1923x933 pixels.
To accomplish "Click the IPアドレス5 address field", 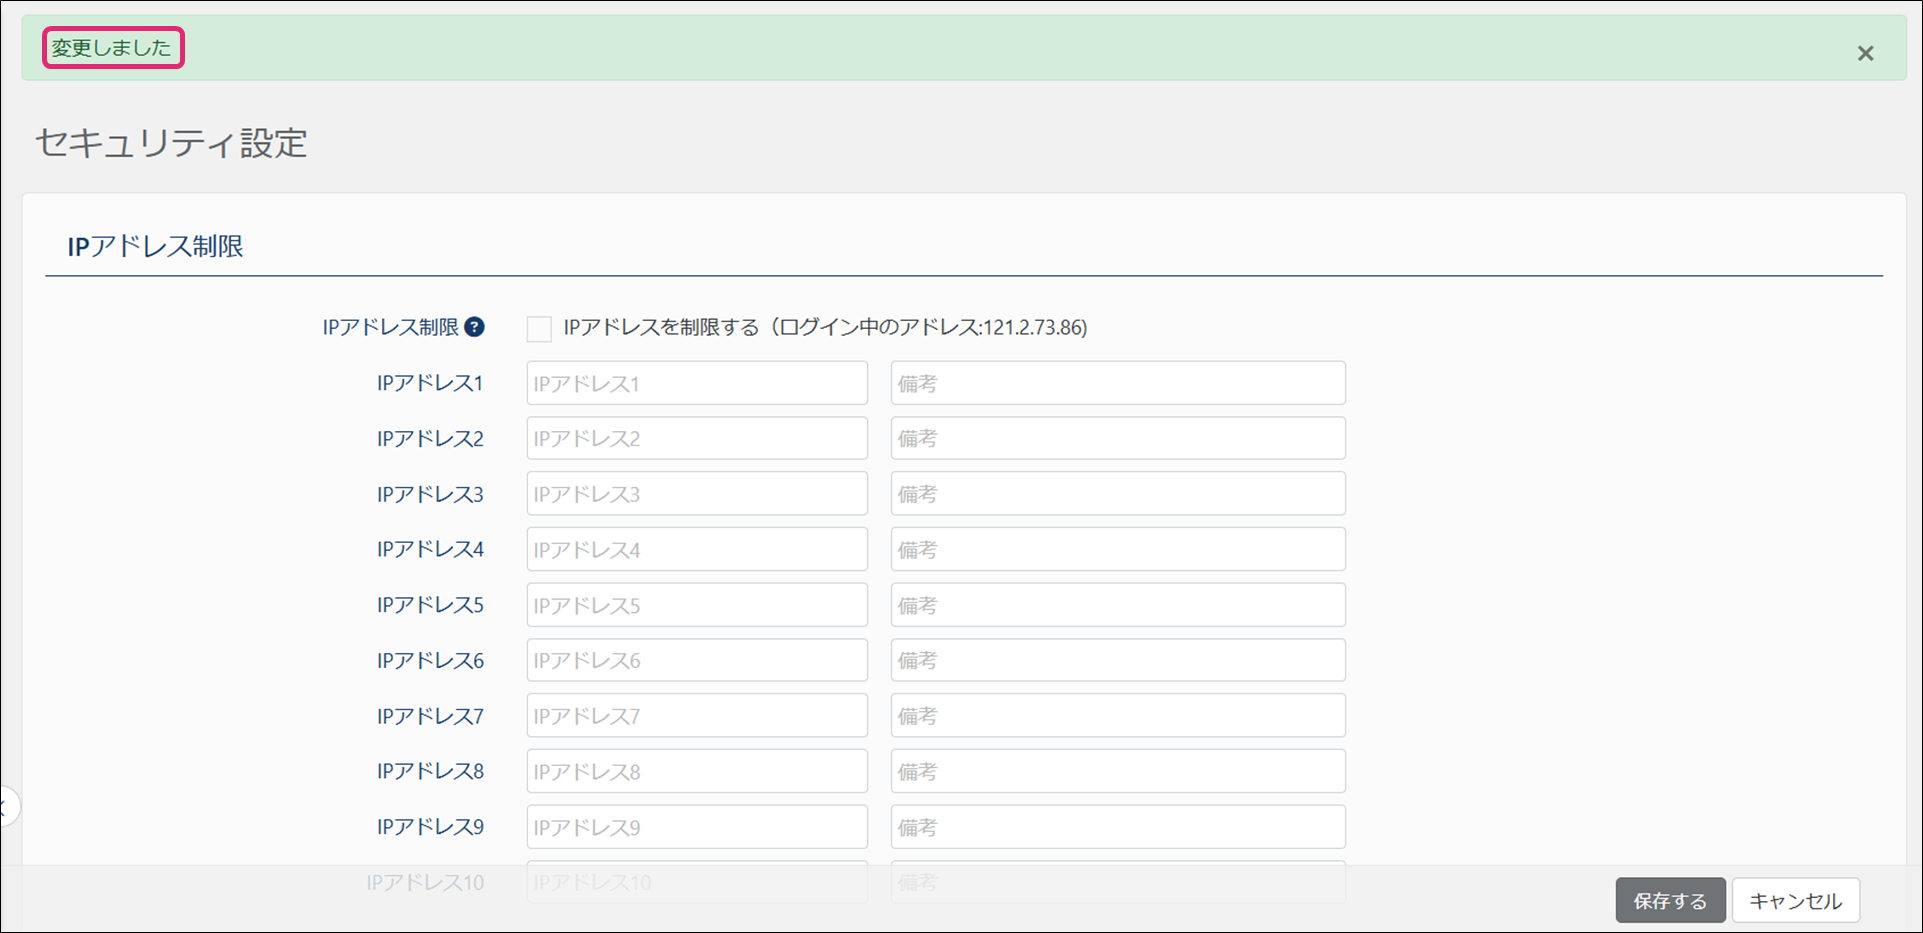I will click(x=696, y=605).
